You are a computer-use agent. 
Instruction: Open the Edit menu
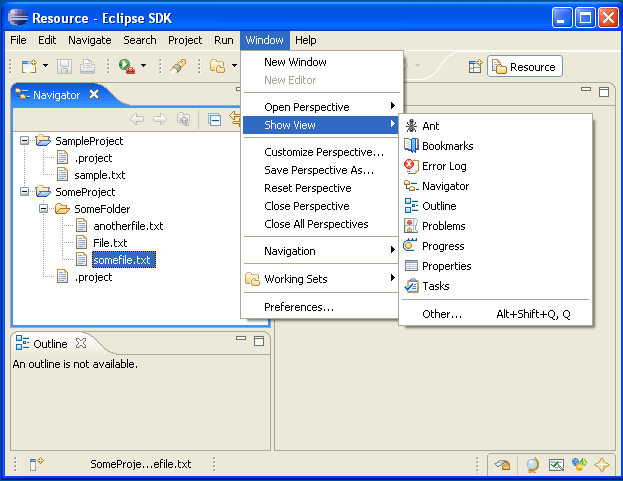click(x=47, y=40)
